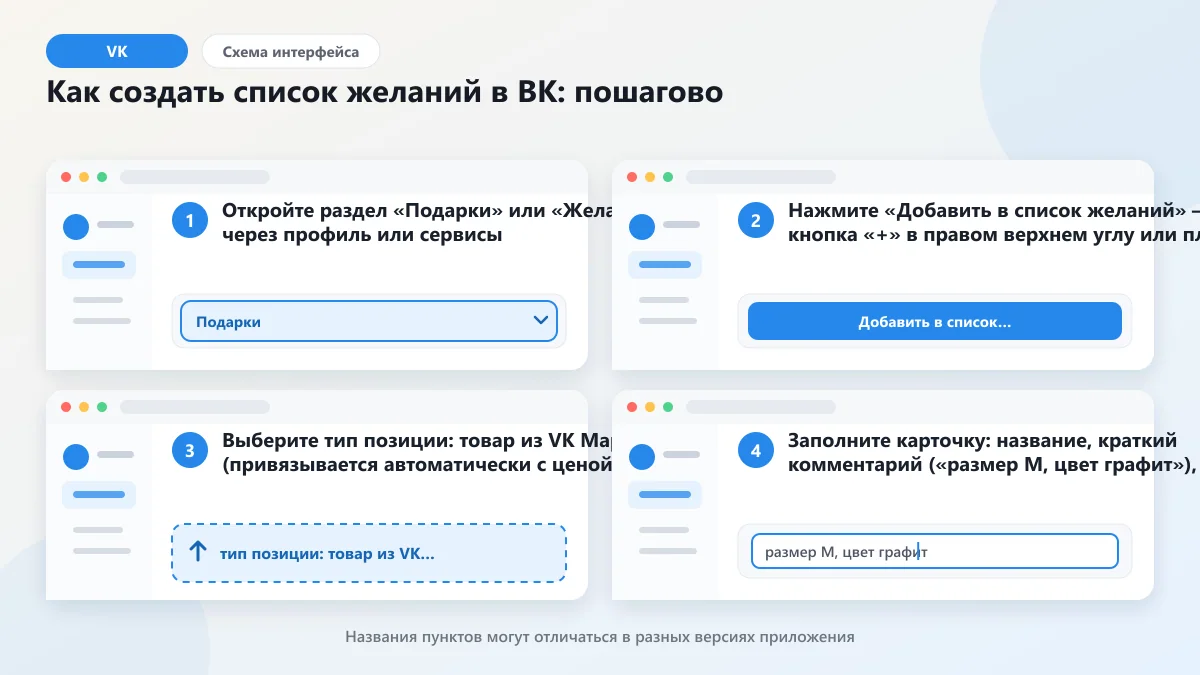The height and width of the screenshot is (675, 1200).
Task: Click the green dot of «Выберите тип позиции» window
Action: (x=102, y=407)
